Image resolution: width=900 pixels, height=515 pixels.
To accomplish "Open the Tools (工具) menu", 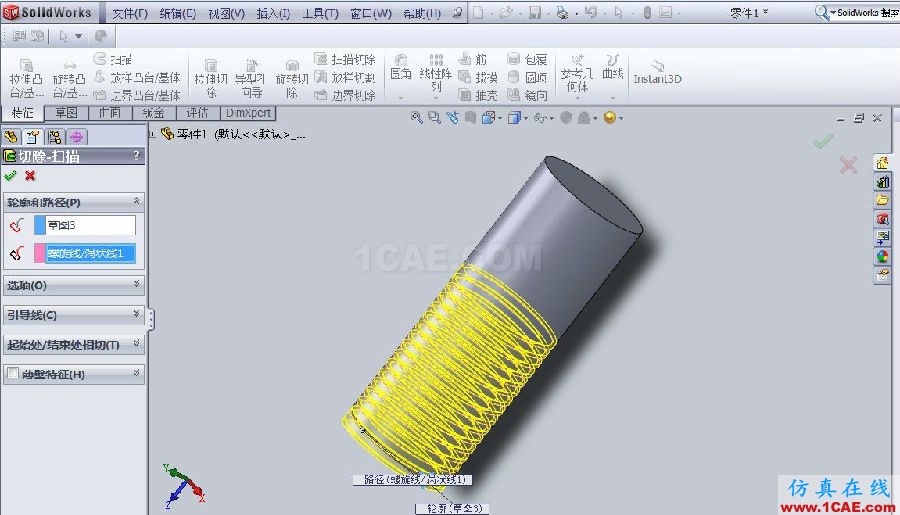I will point(320,13).
